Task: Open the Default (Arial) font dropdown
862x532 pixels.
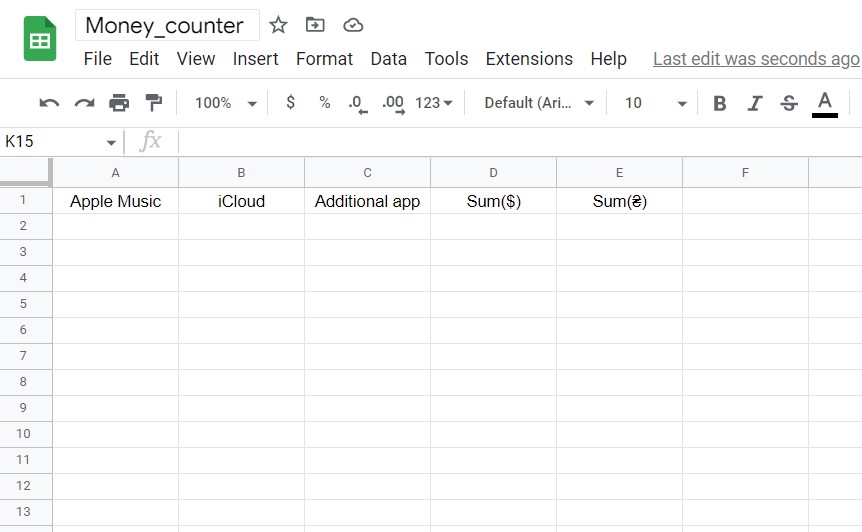Action: (x=539, y=103)
